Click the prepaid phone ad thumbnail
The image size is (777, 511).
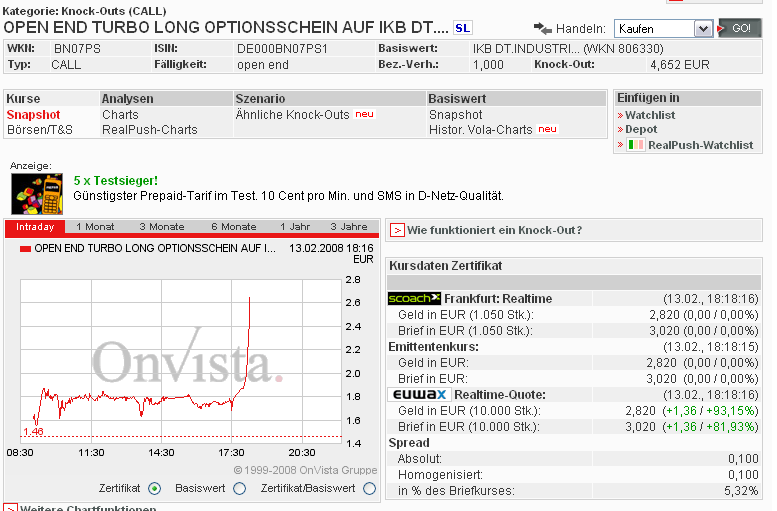click(x=37, y=194)
